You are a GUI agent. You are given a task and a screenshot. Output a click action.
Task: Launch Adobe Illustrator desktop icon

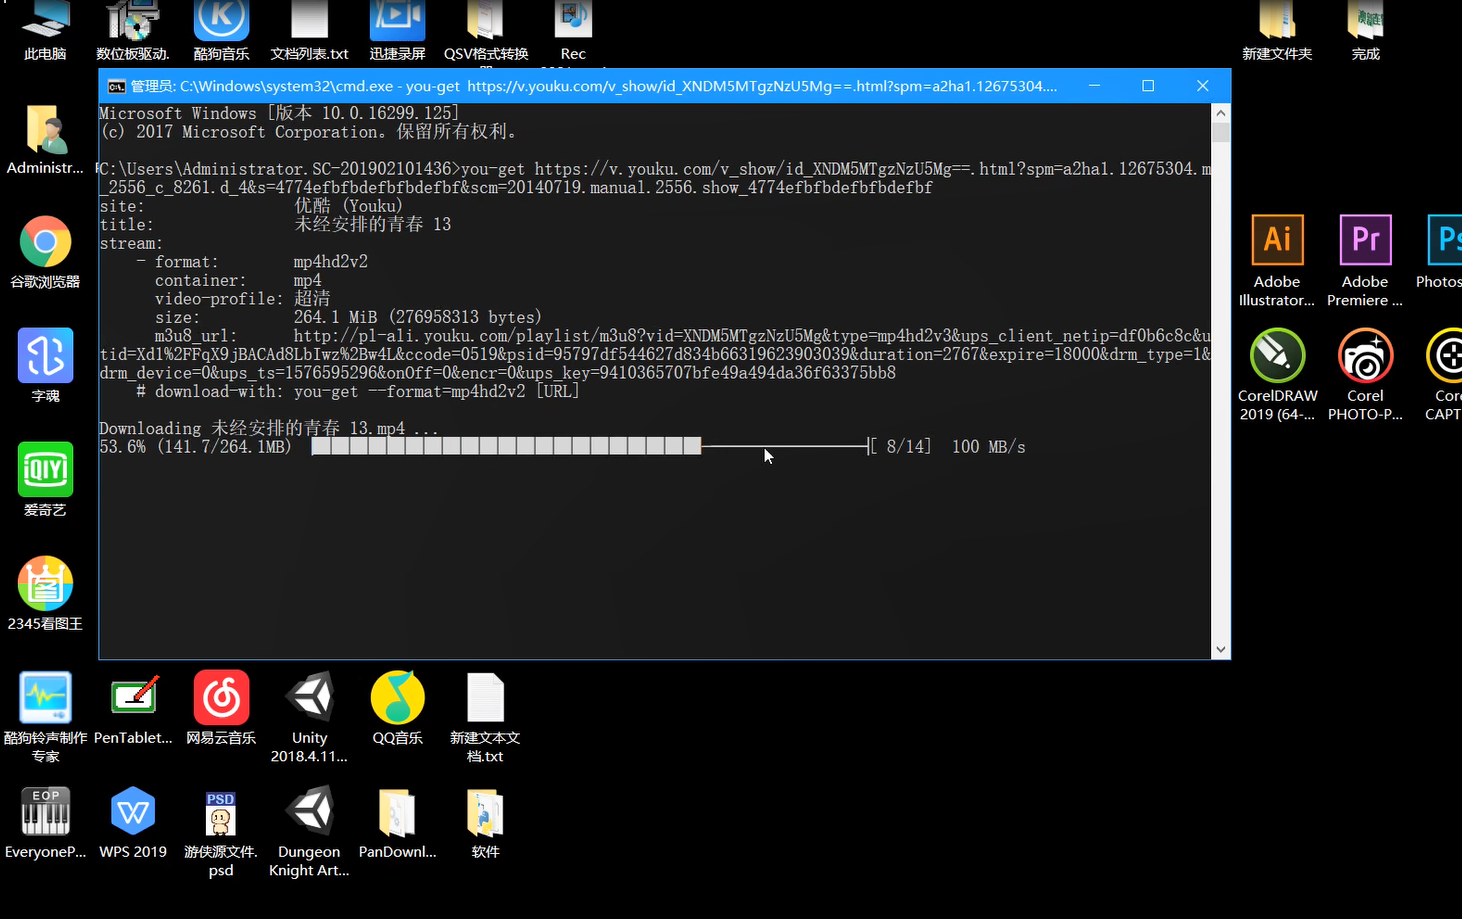1277,260
